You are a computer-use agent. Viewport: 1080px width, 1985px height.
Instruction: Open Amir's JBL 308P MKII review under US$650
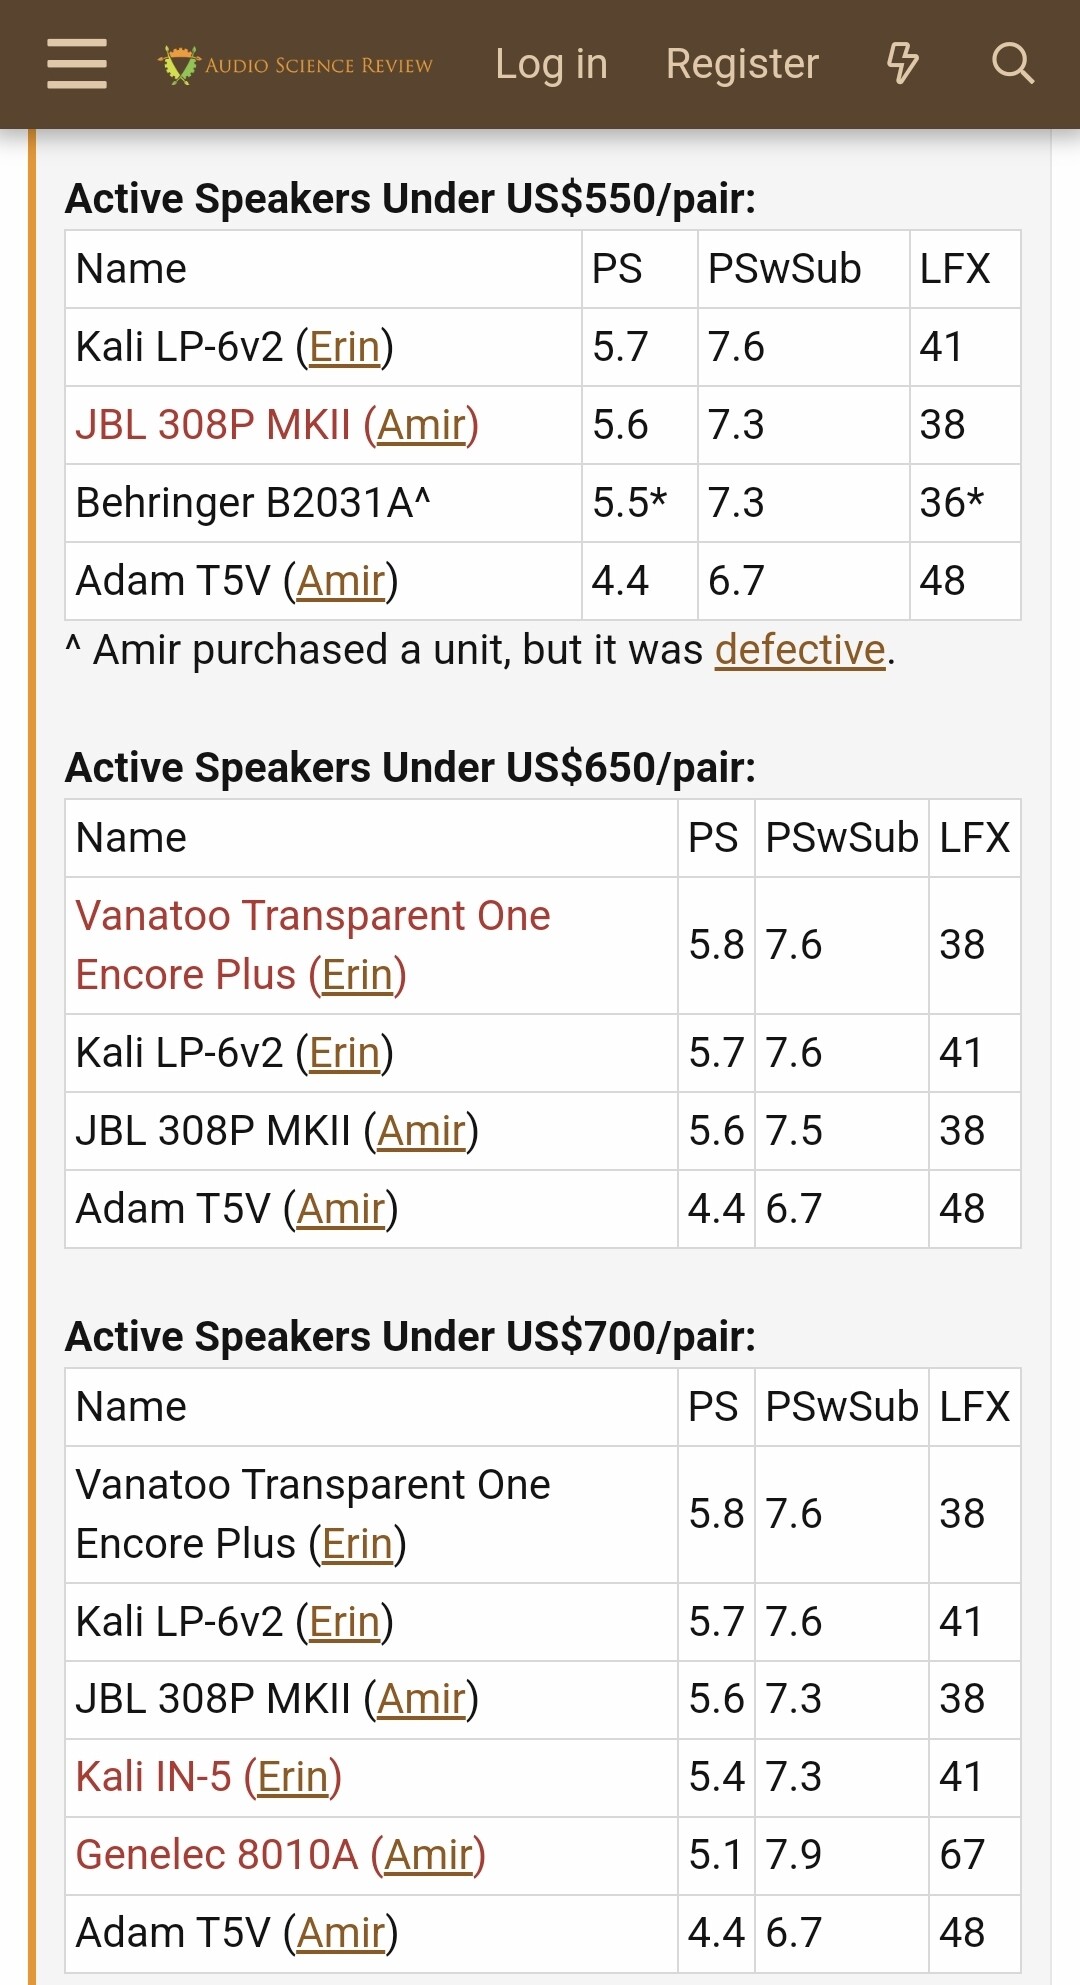(421, 1131)
